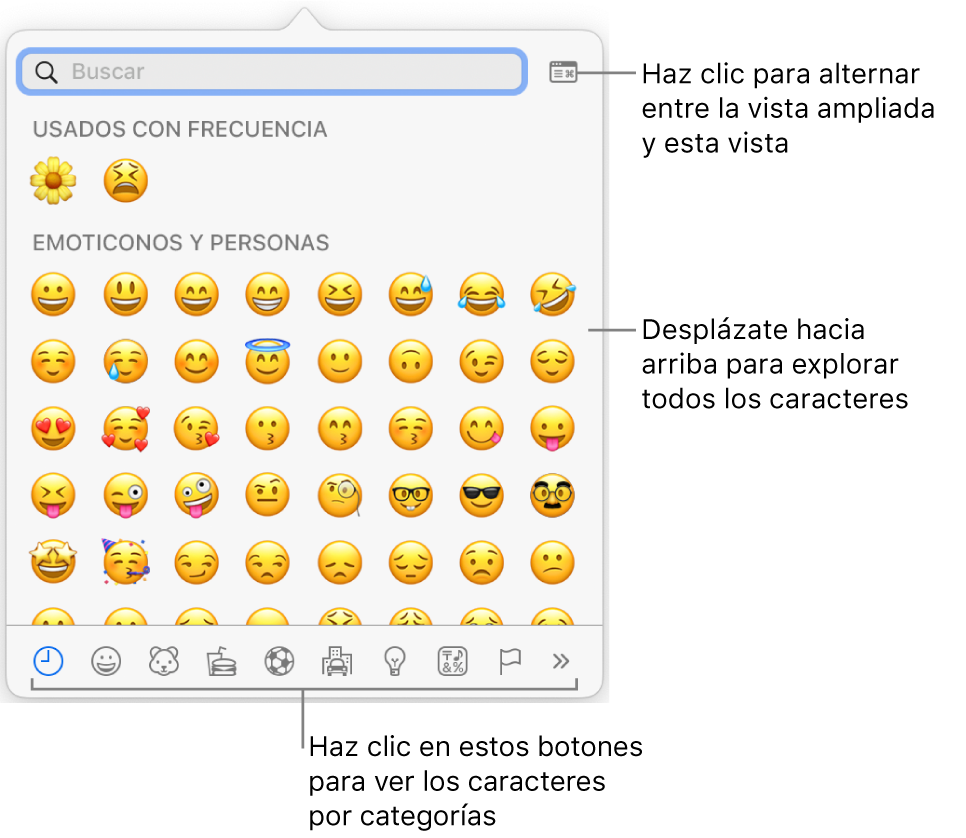Select the grinning squinting face emoji
The height and width of the screenshot is (838, 966).
[340, 294]
